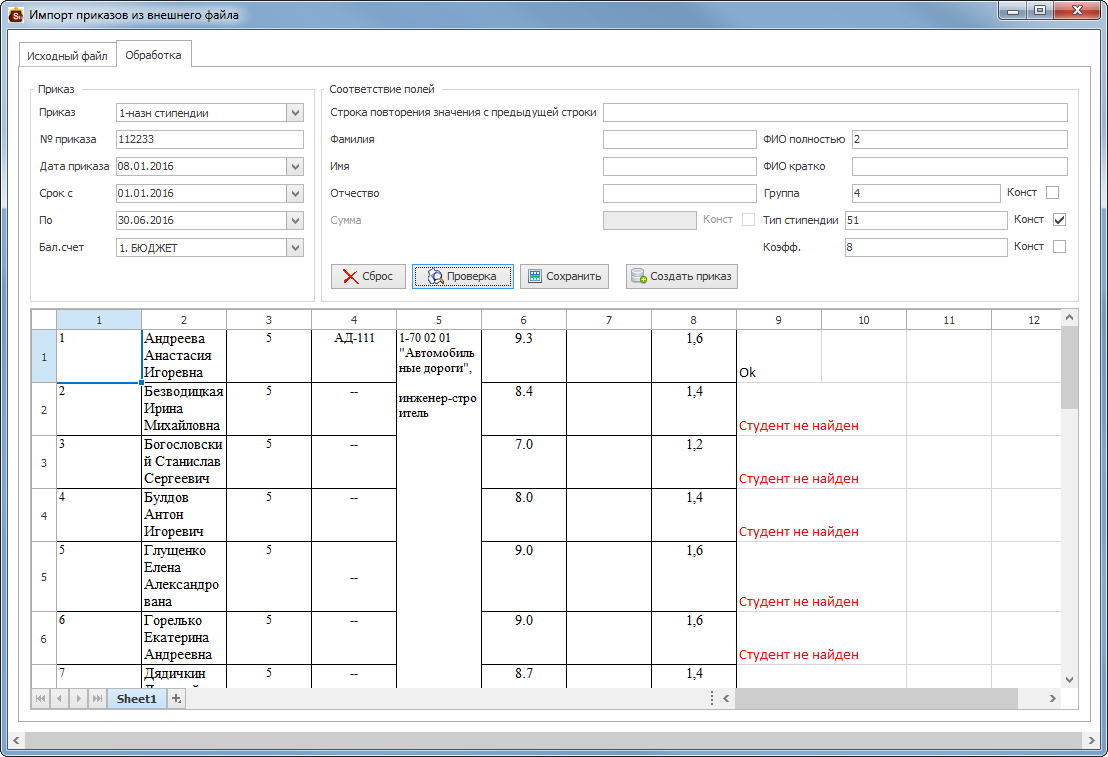The width and height of the screenshot is (1108, 757).
Task: Open the По date dropdown
Action: click(x=295, y=221)
